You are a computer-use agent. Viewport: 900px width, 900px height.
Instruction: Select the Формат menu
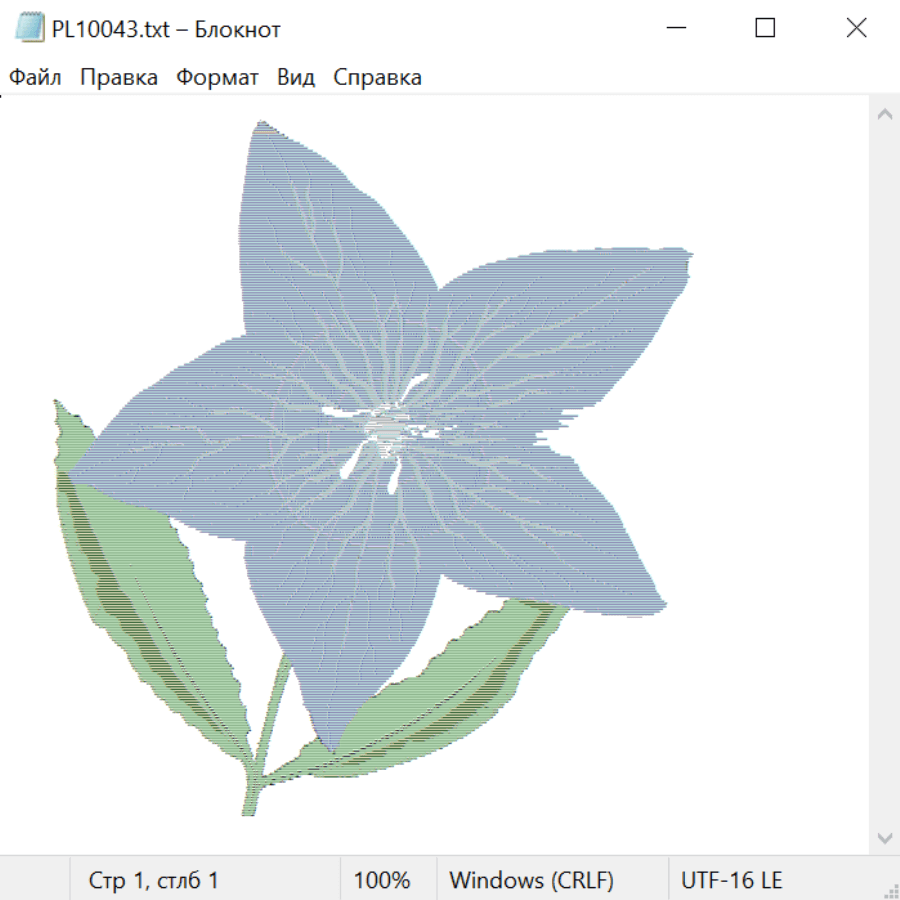(217, 78)
